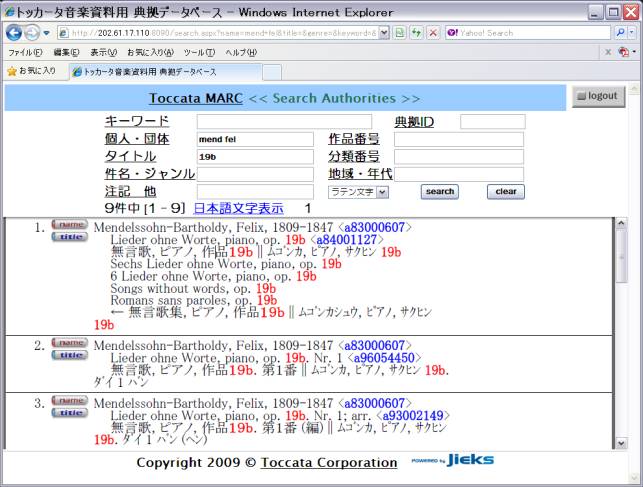This screenshot has height=487, width=643.
Task: Click the name button for result 2
Action: tap(70, 342)
